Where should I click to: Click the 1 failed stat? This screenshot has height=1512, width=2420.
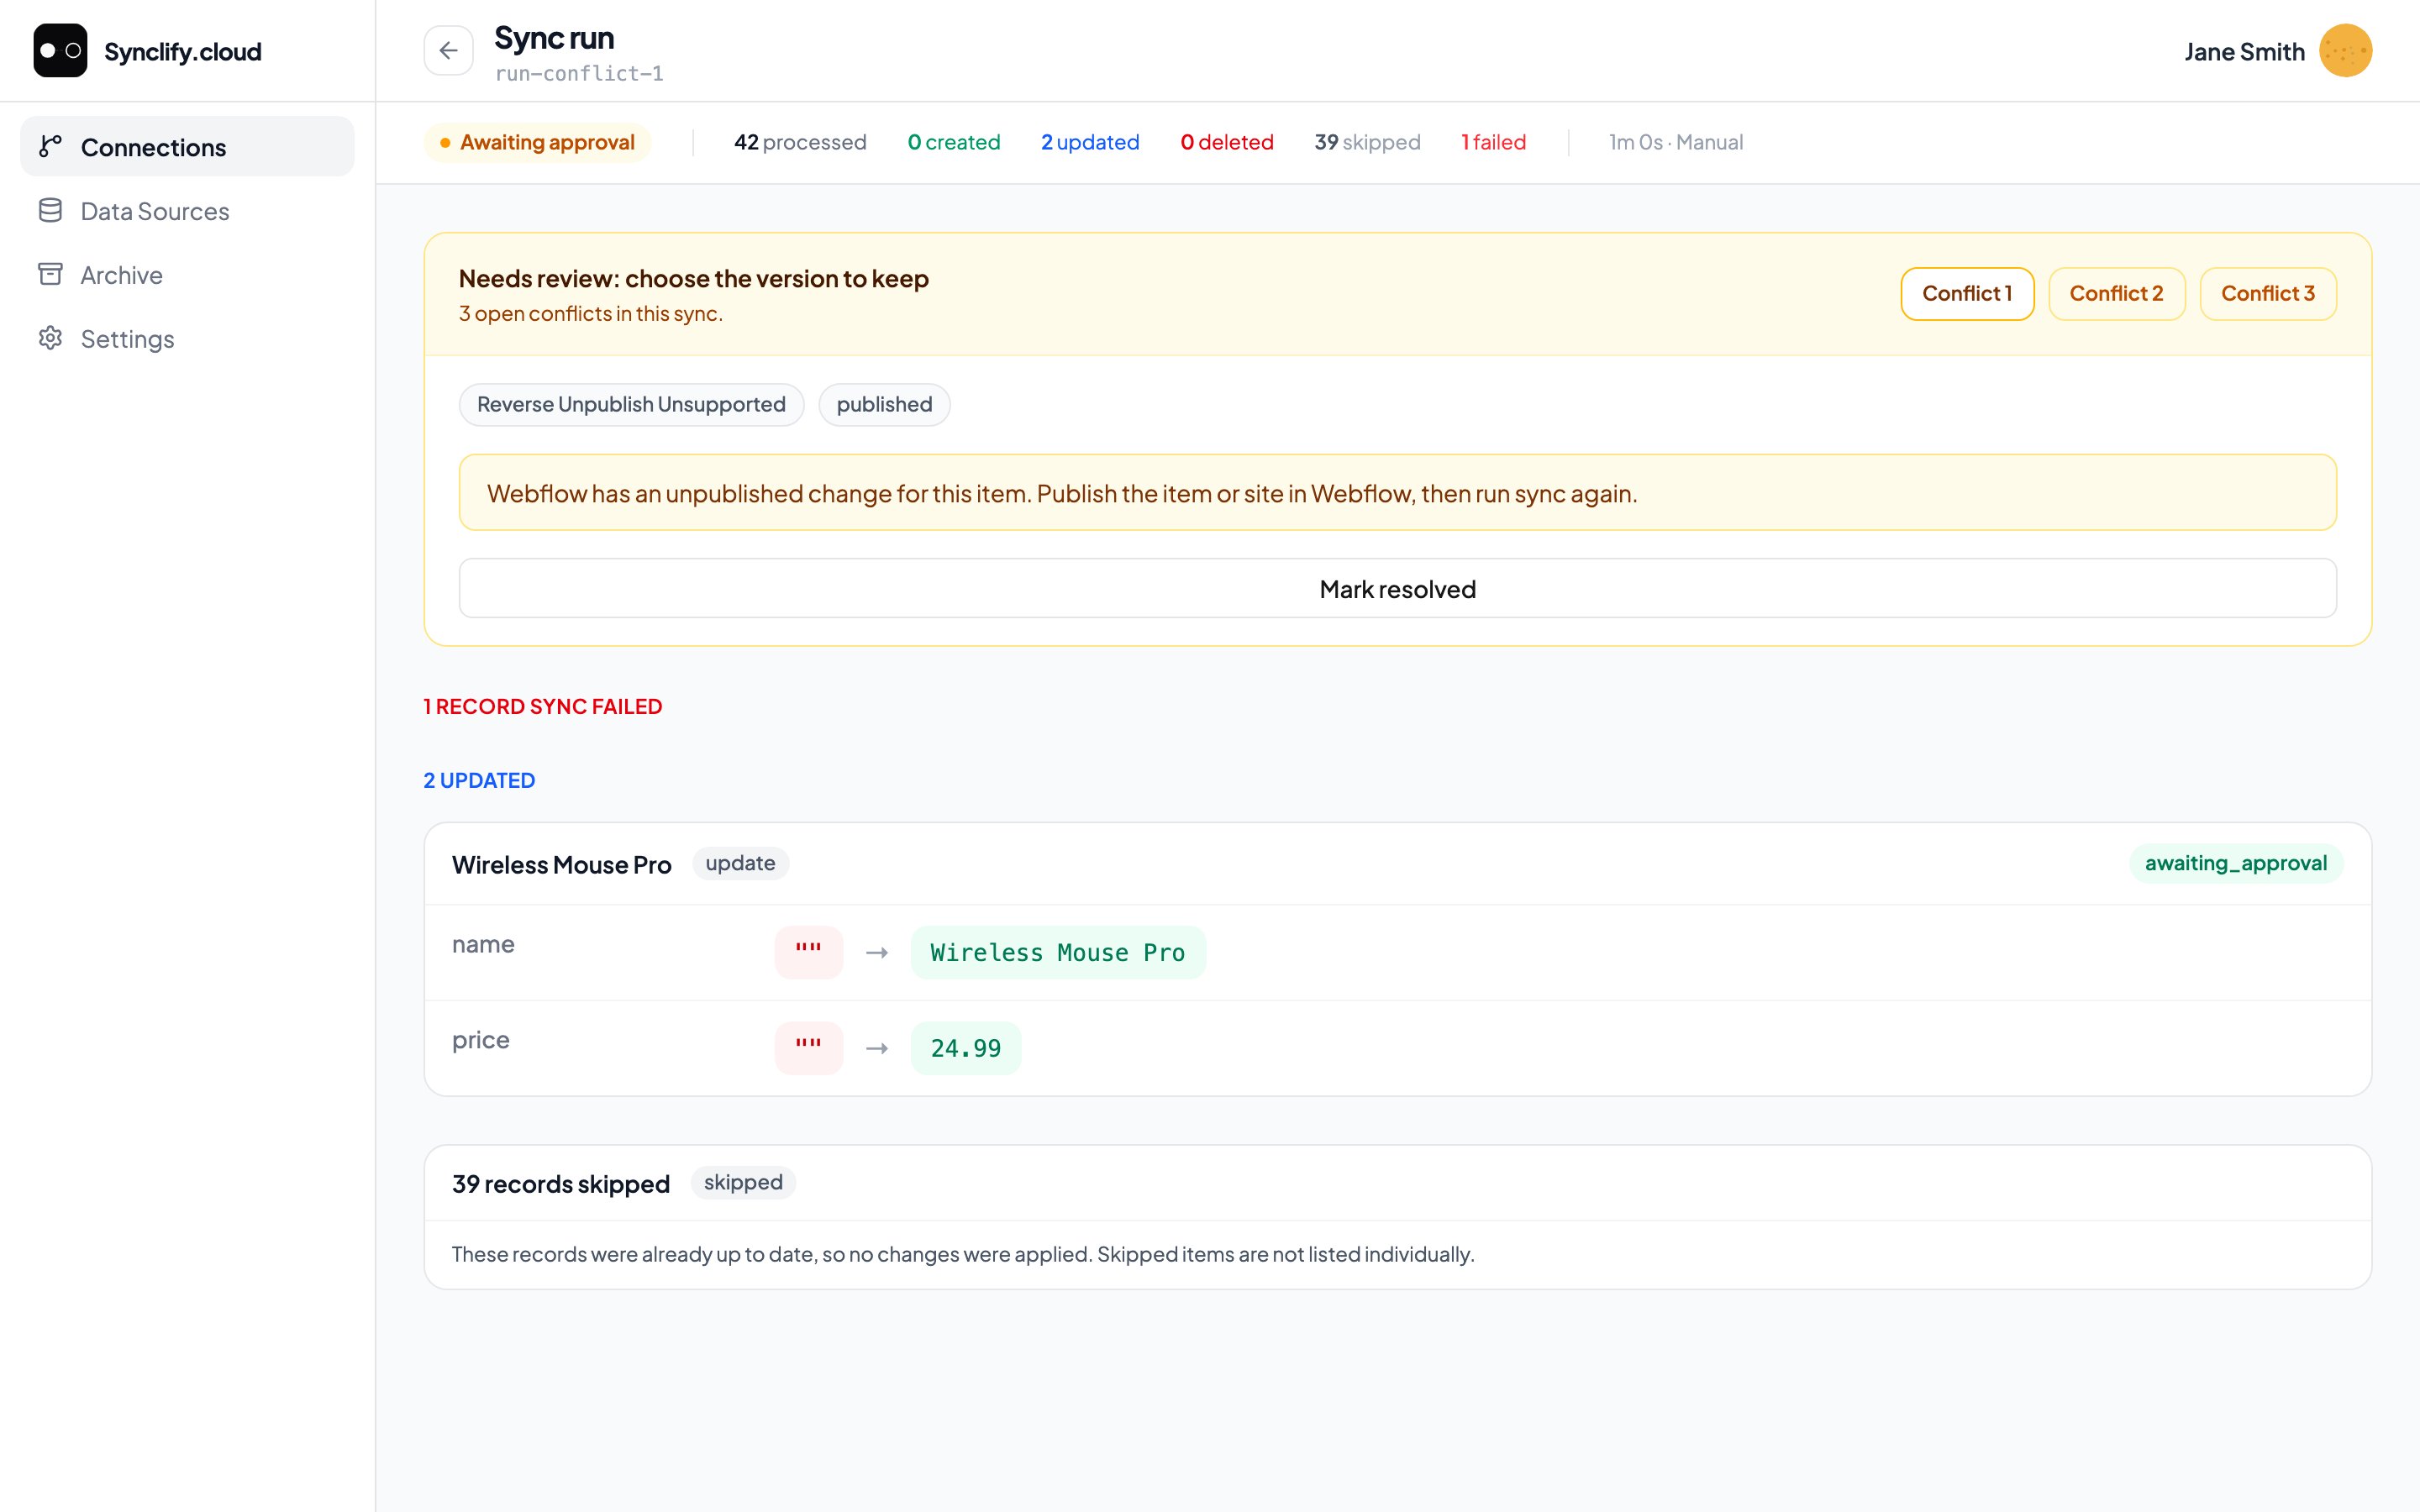[x=1493, y=143]
